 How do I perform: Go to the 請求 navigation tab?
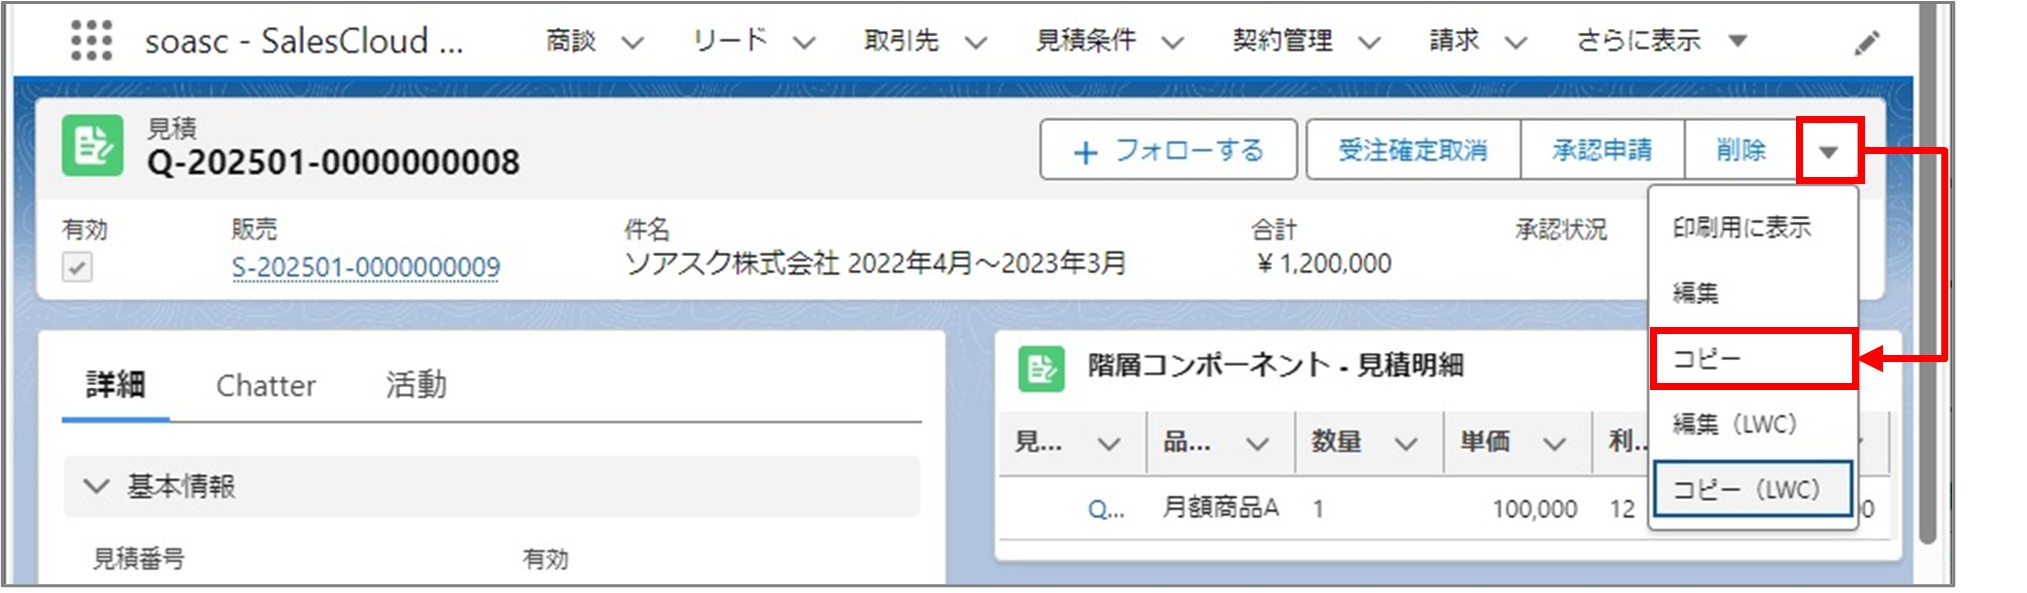(1454, 41)
